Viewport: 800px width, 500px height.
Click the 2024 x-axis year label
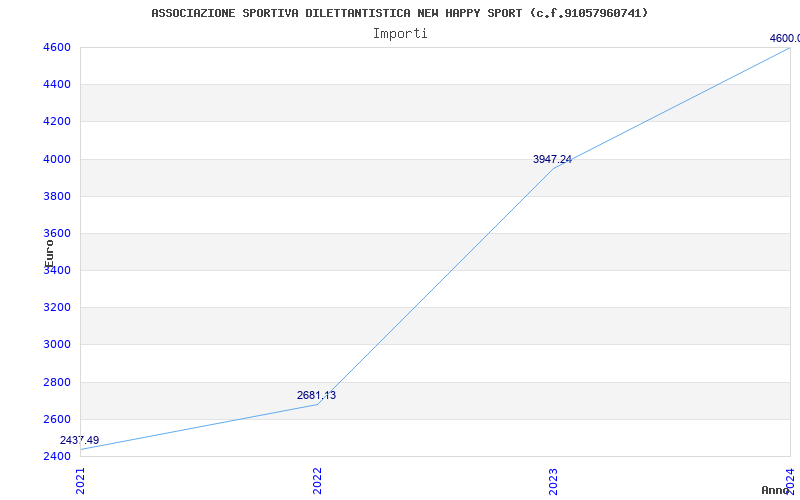pyautogui.click(x=790, y=481)
